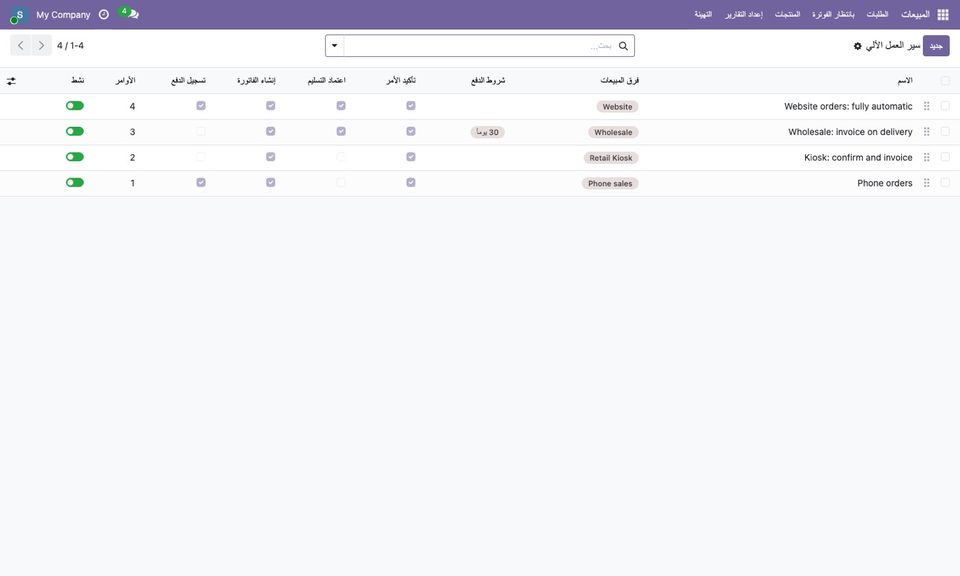Click the automated workflow settings gear icon
The image size is (960, 576).
[857, 46]
